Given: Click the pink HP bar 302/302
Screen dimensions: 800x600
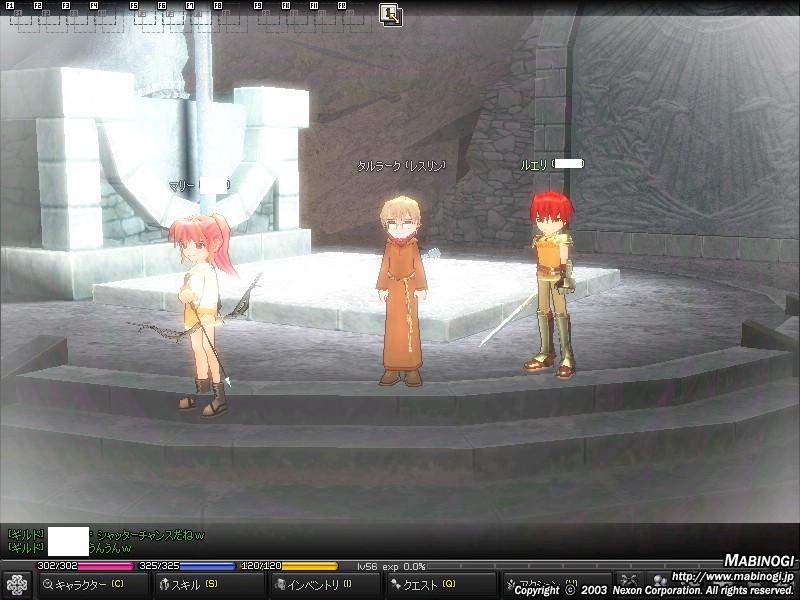Looking at the screenshot, I should coord(85,566).
